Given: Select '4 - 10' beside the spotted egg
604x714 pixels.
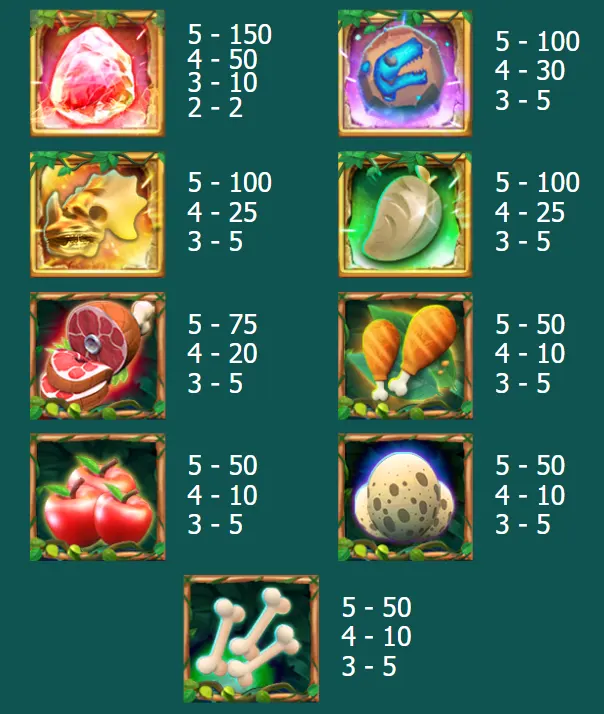Looking at the screenshot, I should coord(530,495).
